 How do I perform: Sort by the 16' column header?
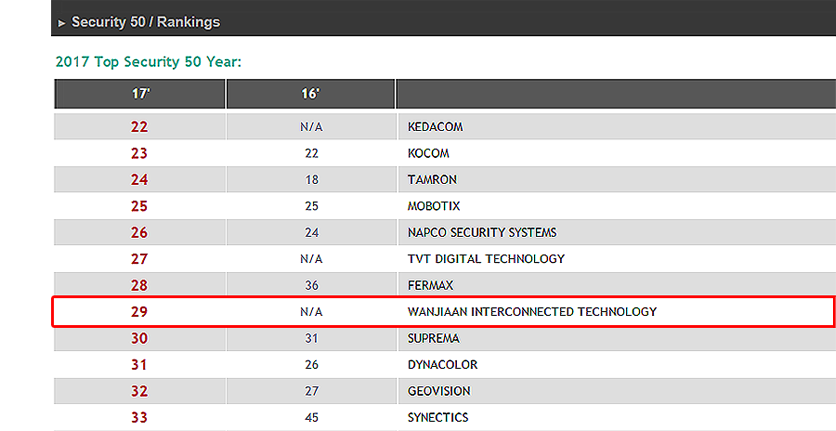pos(310,94)
